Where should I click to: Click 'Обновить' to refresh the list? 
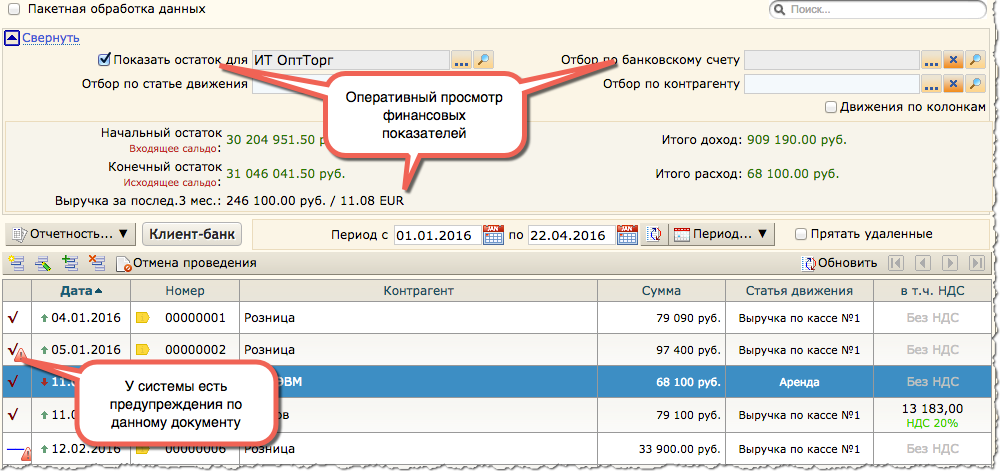(840, 263)
